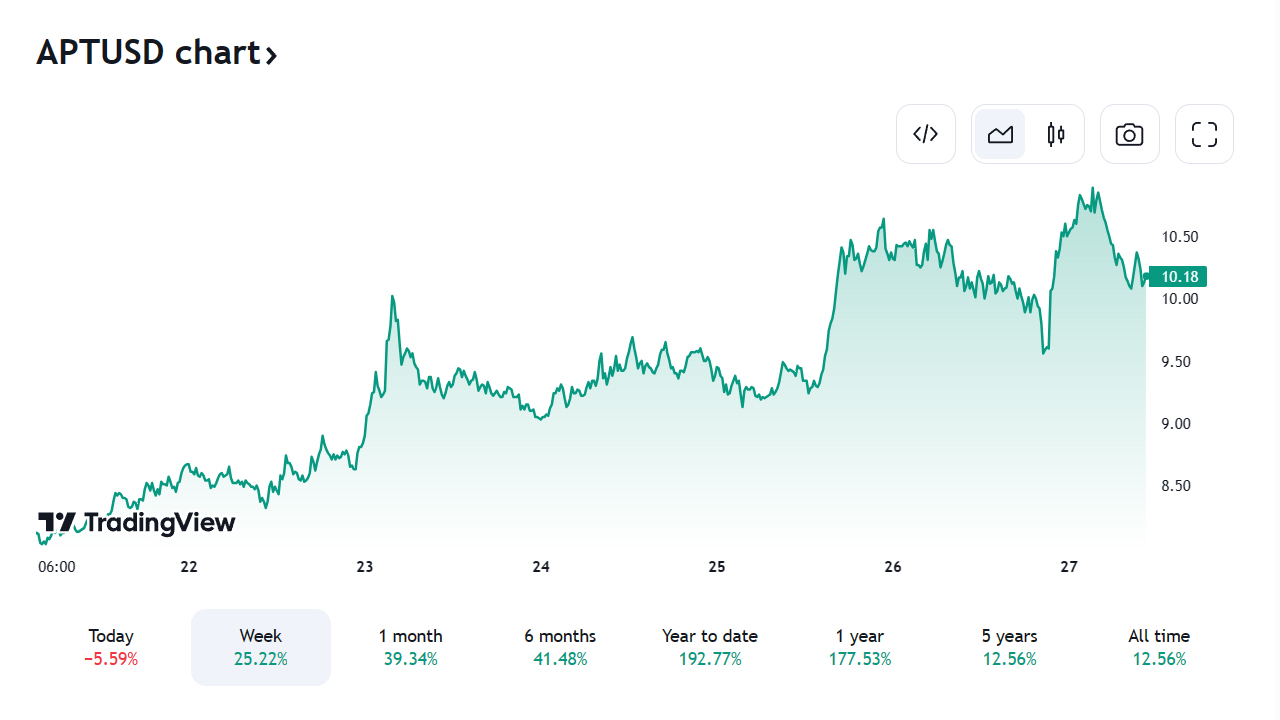The height and width of the screenshot is (720, 1280).
Task: Select the 5 years range
Action: coord(1009,647)
